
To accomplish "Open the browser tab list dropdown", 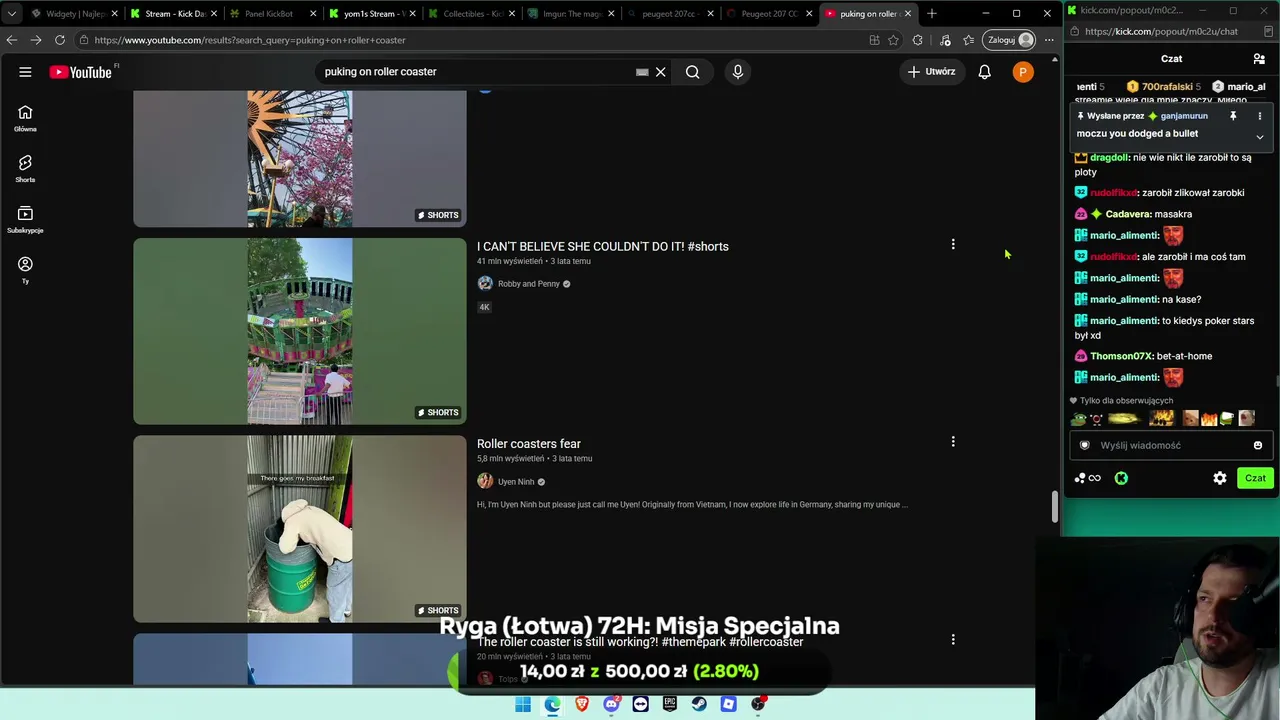I will 12,14.
